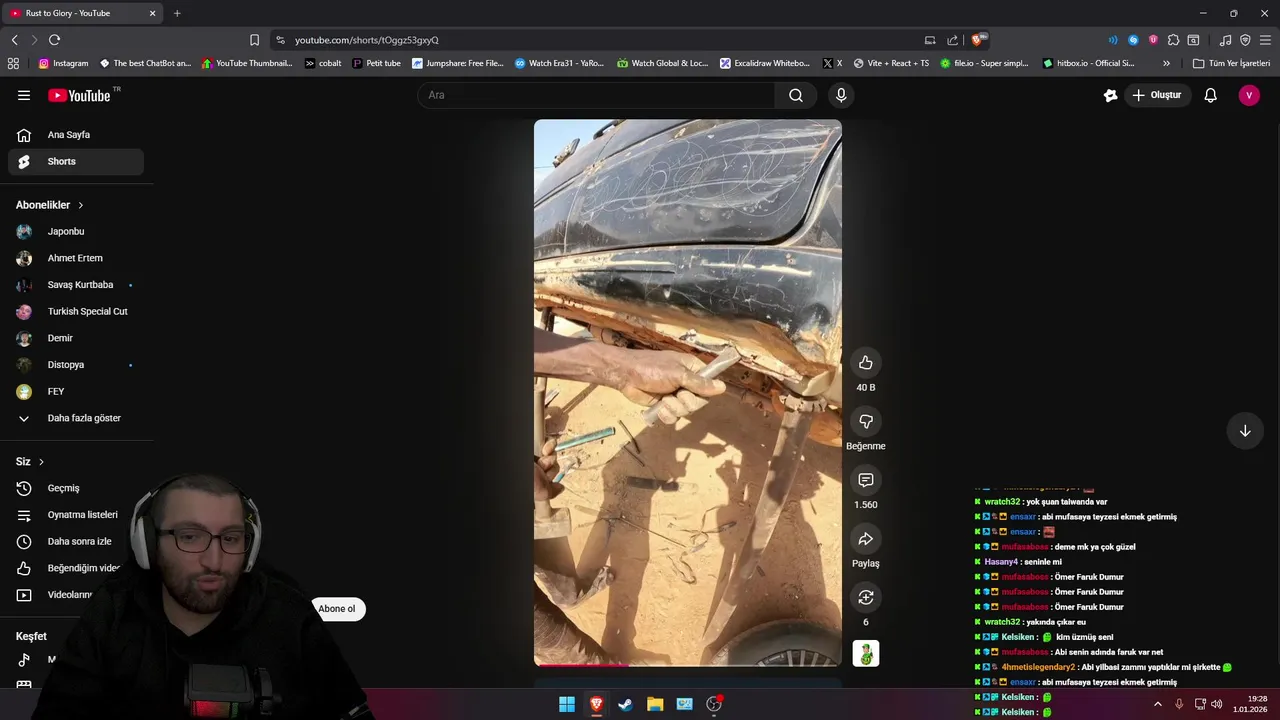This screenshot has height=720, width=1280.
Task: Reload the page with the refresh button
Action: [x=54, y=40]
